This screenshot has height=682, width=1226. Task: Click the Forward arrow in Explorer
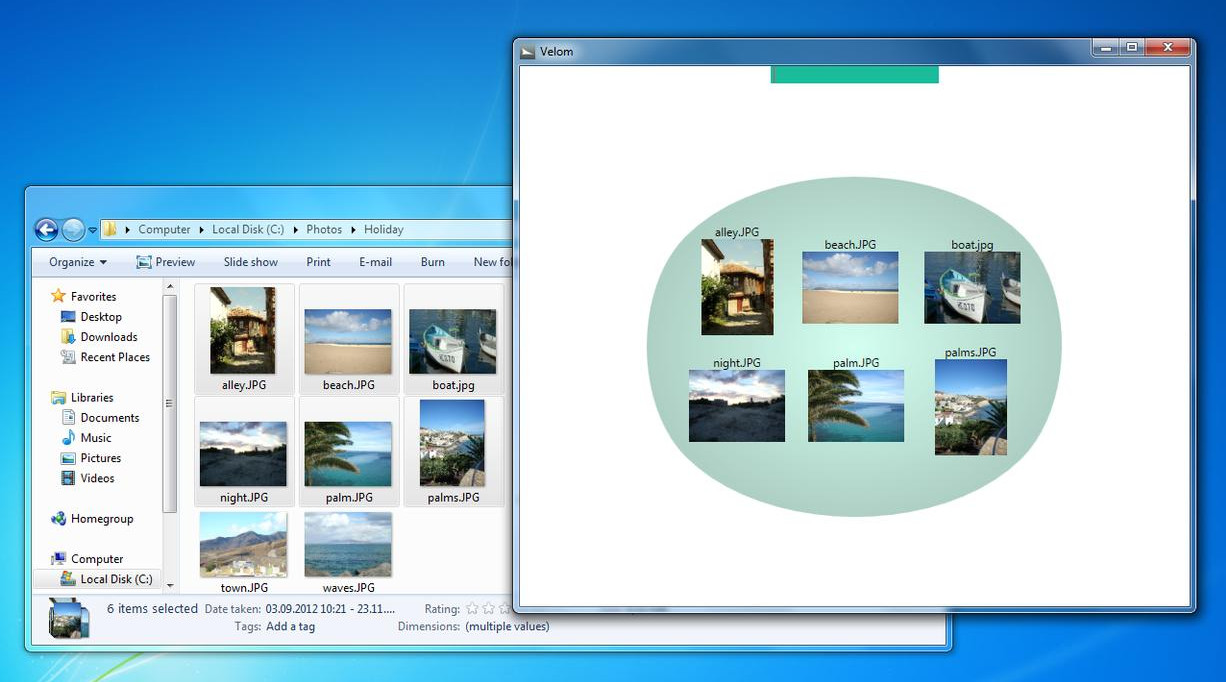[73, 230]
